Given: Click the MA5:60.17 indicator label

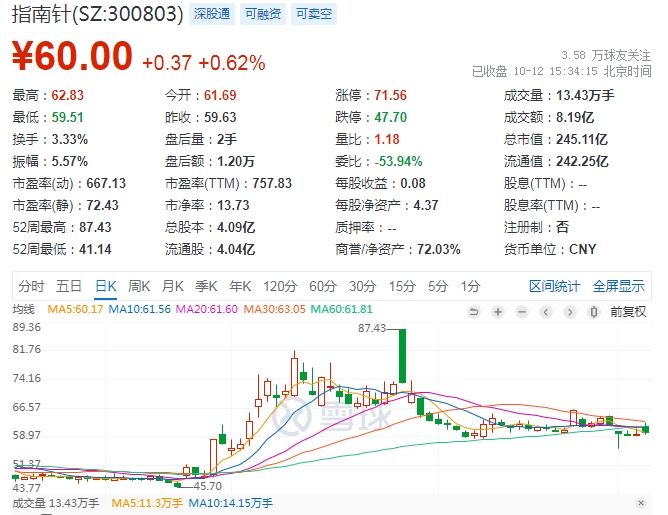Looking at the screenshot, I should [x=75, y=309].
